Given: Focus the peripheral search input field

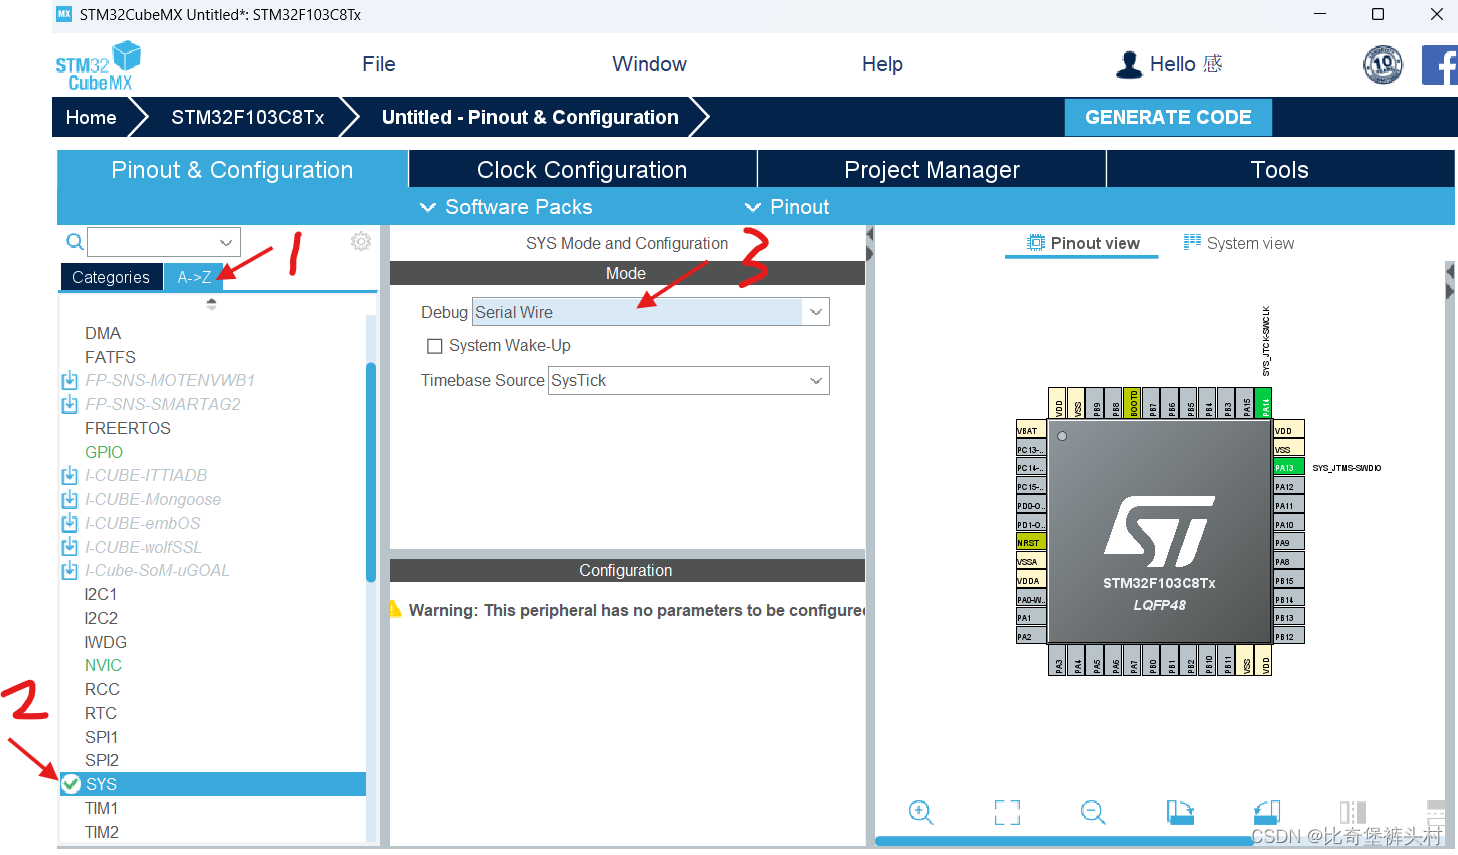Looking at the screenshot, I should pyautogui.click(x=151, y=242).
